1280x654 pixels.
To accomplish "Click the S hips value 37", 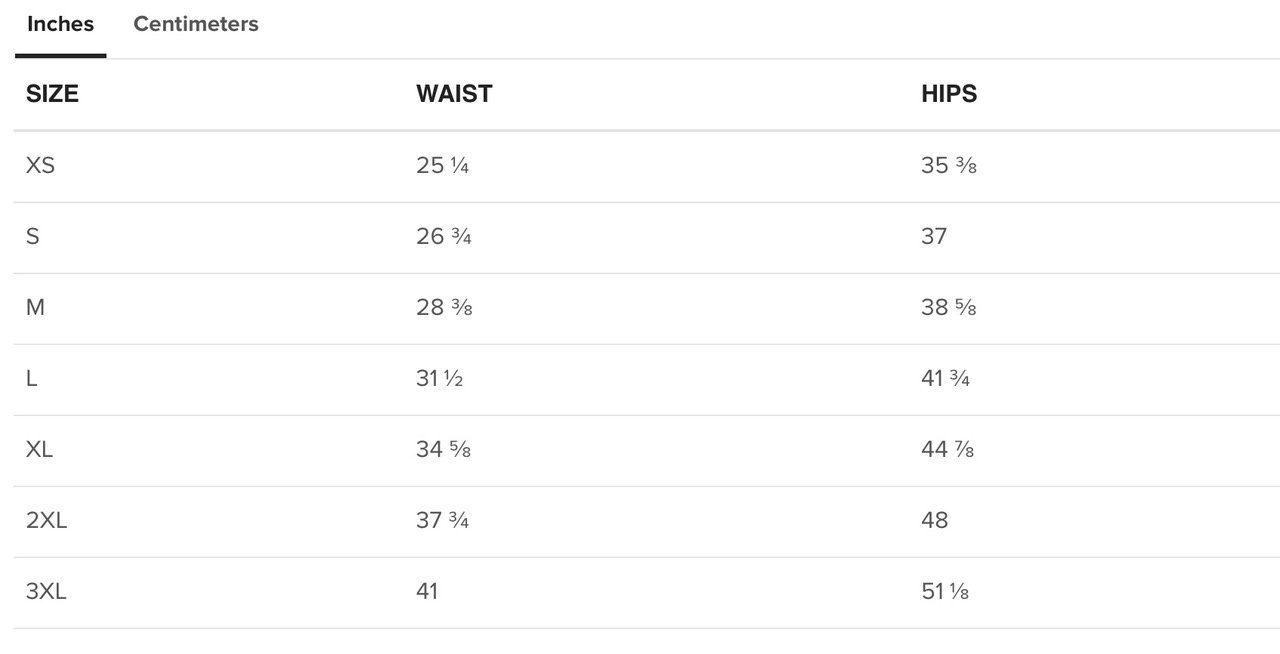I will [934, 237].
